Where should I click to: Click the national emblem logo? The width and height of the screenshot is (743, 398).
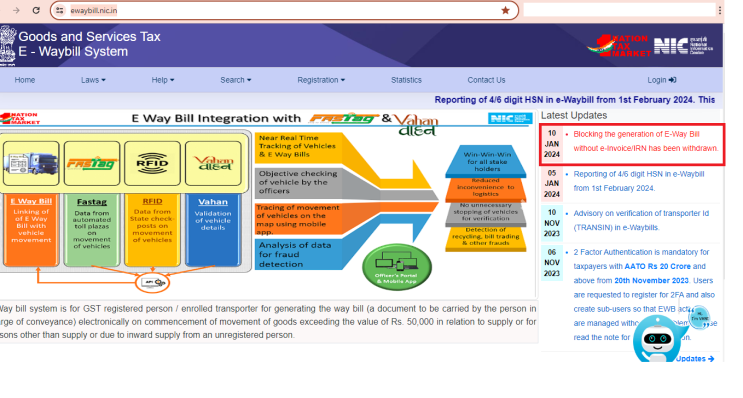(x=8, y=45)
